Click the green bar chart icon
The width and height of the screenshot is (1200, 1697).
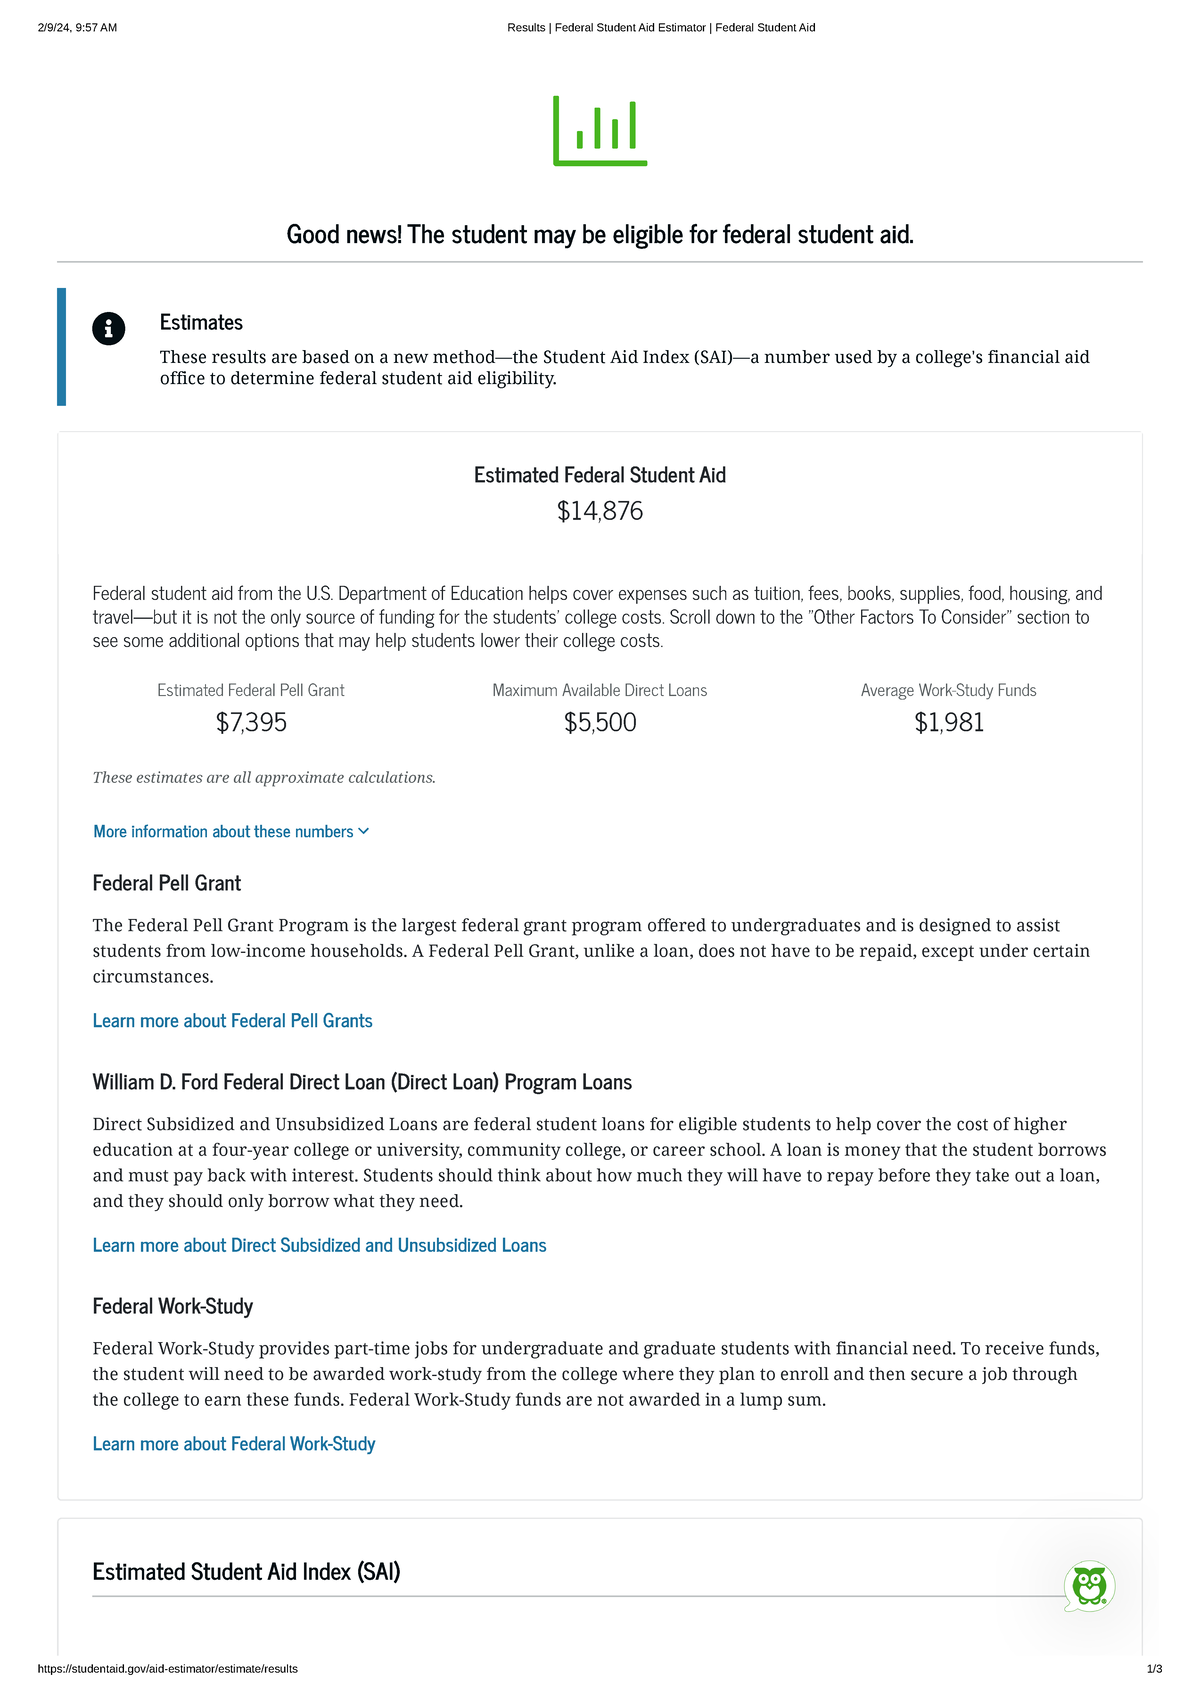600,131
